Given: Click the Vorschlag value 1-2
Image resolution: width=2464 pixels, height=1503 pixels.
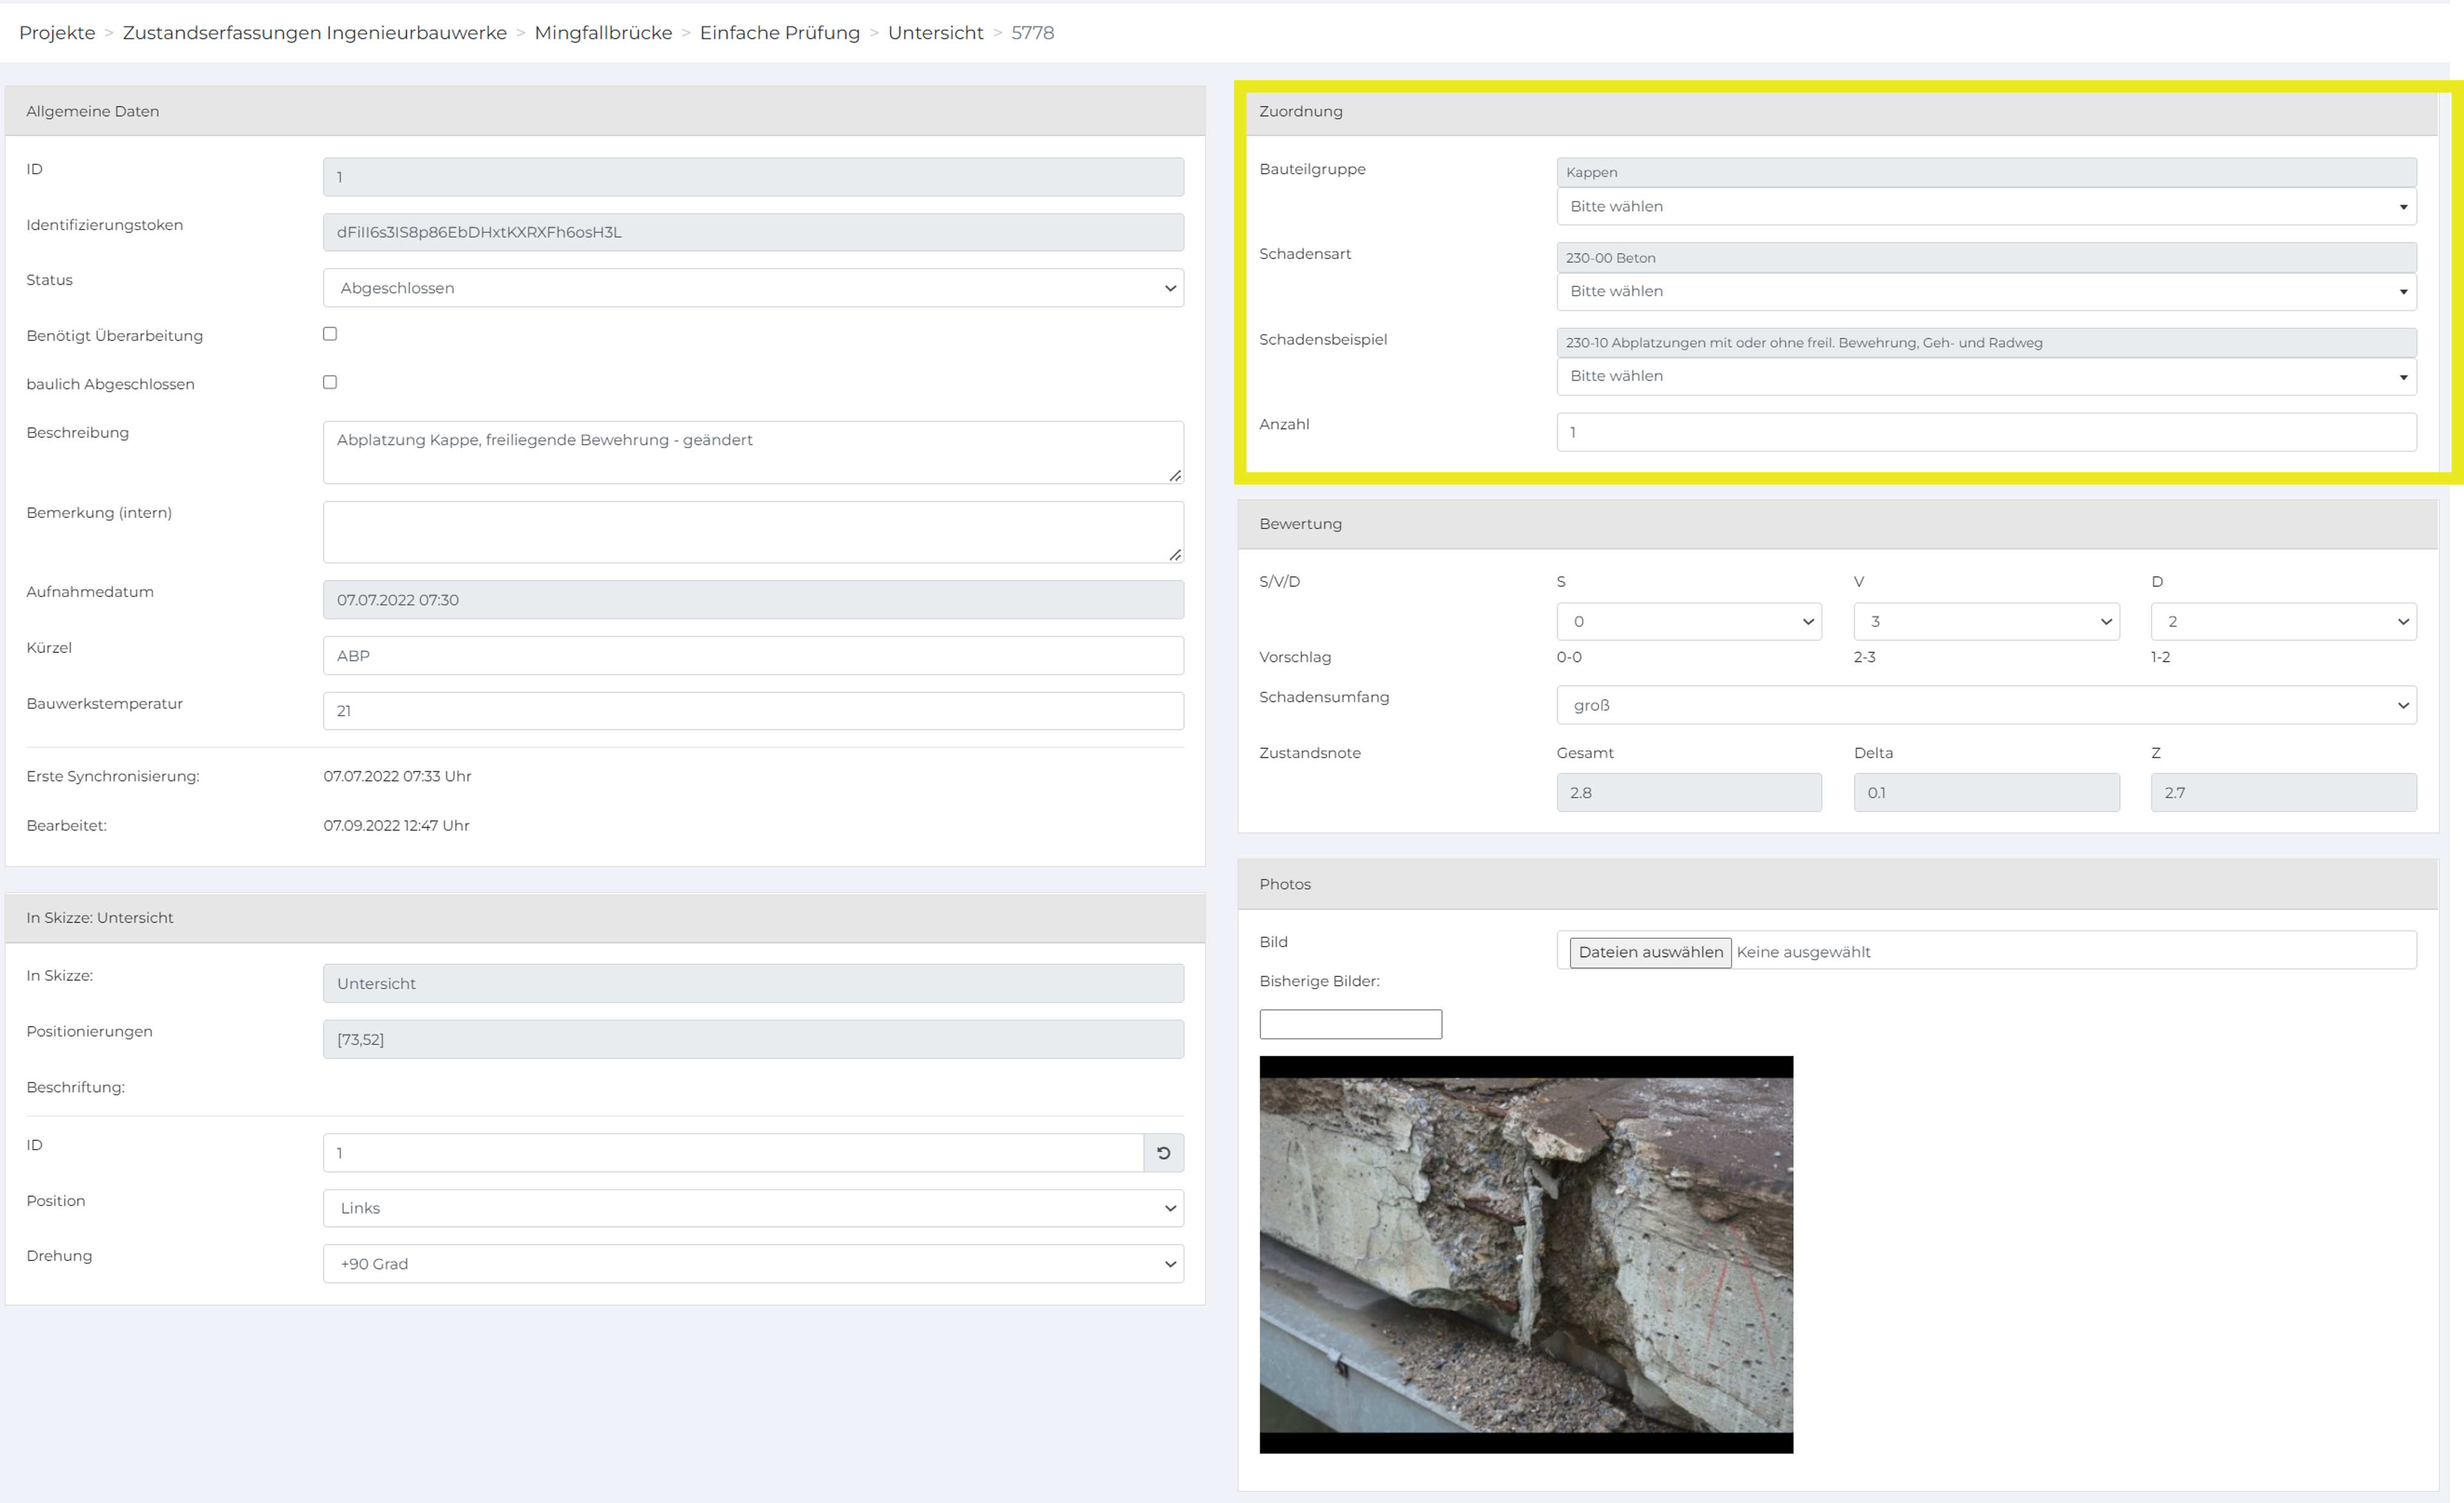Looking at the screenshot, I should (2160, 657).
